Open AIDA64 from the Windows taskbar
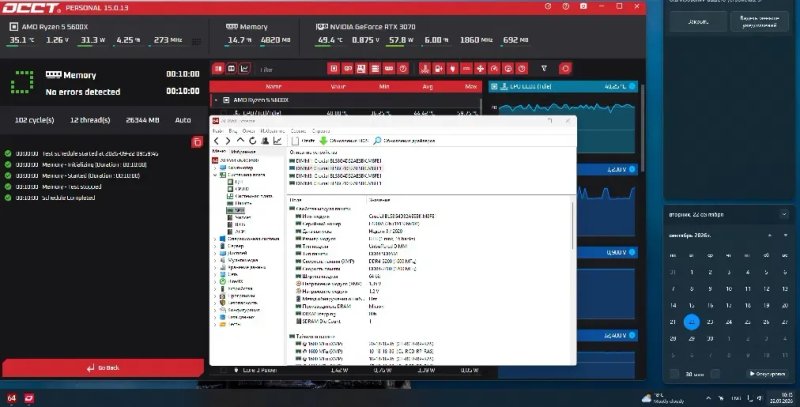 click(x=11, y=398)
